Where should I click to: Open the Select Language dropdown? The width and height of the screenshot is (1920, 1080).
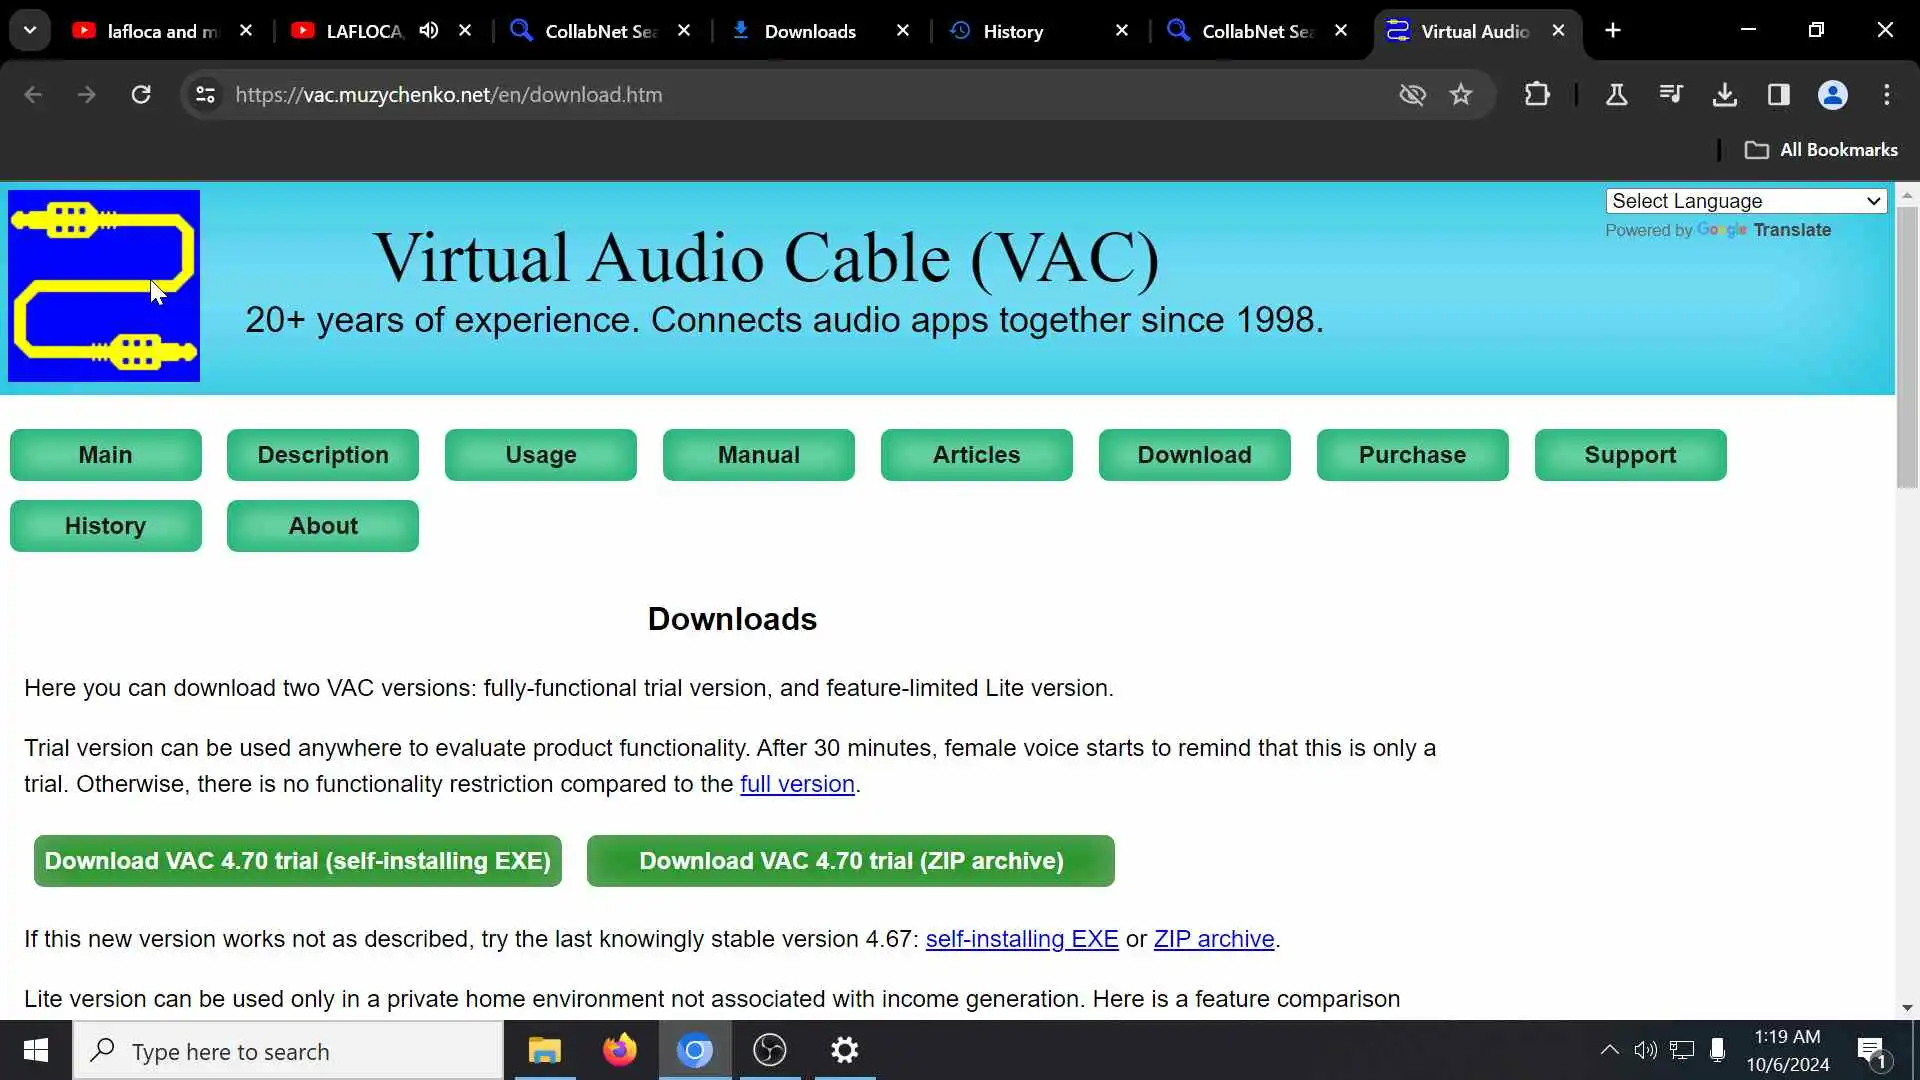tap(1745, 201)
